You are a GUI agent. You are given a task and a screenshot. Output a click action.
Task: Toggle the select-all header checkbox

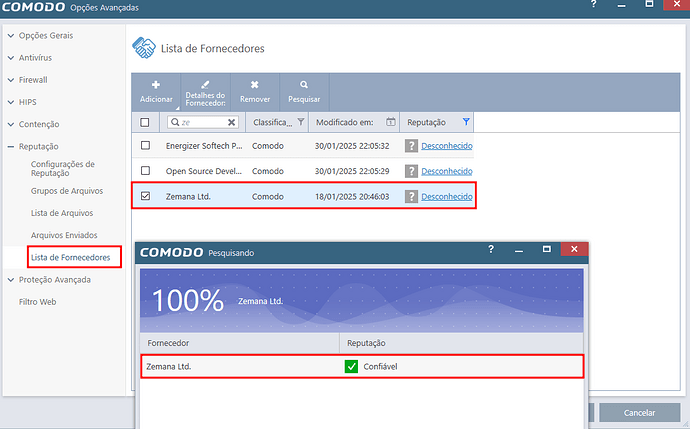tap(146, 122)
